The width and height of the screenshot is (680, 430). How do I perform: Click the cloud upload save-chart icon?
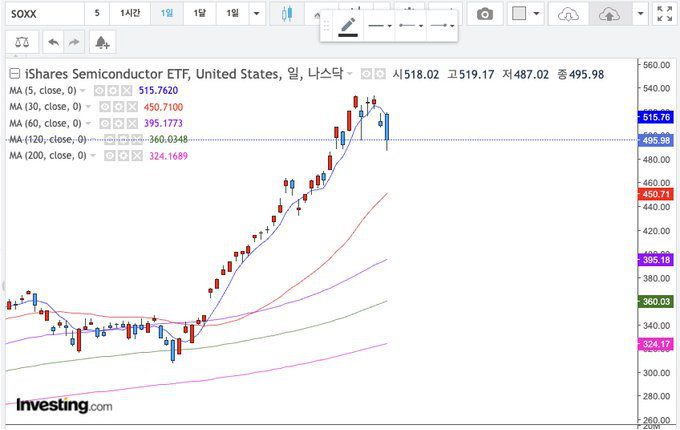(609, 14)
